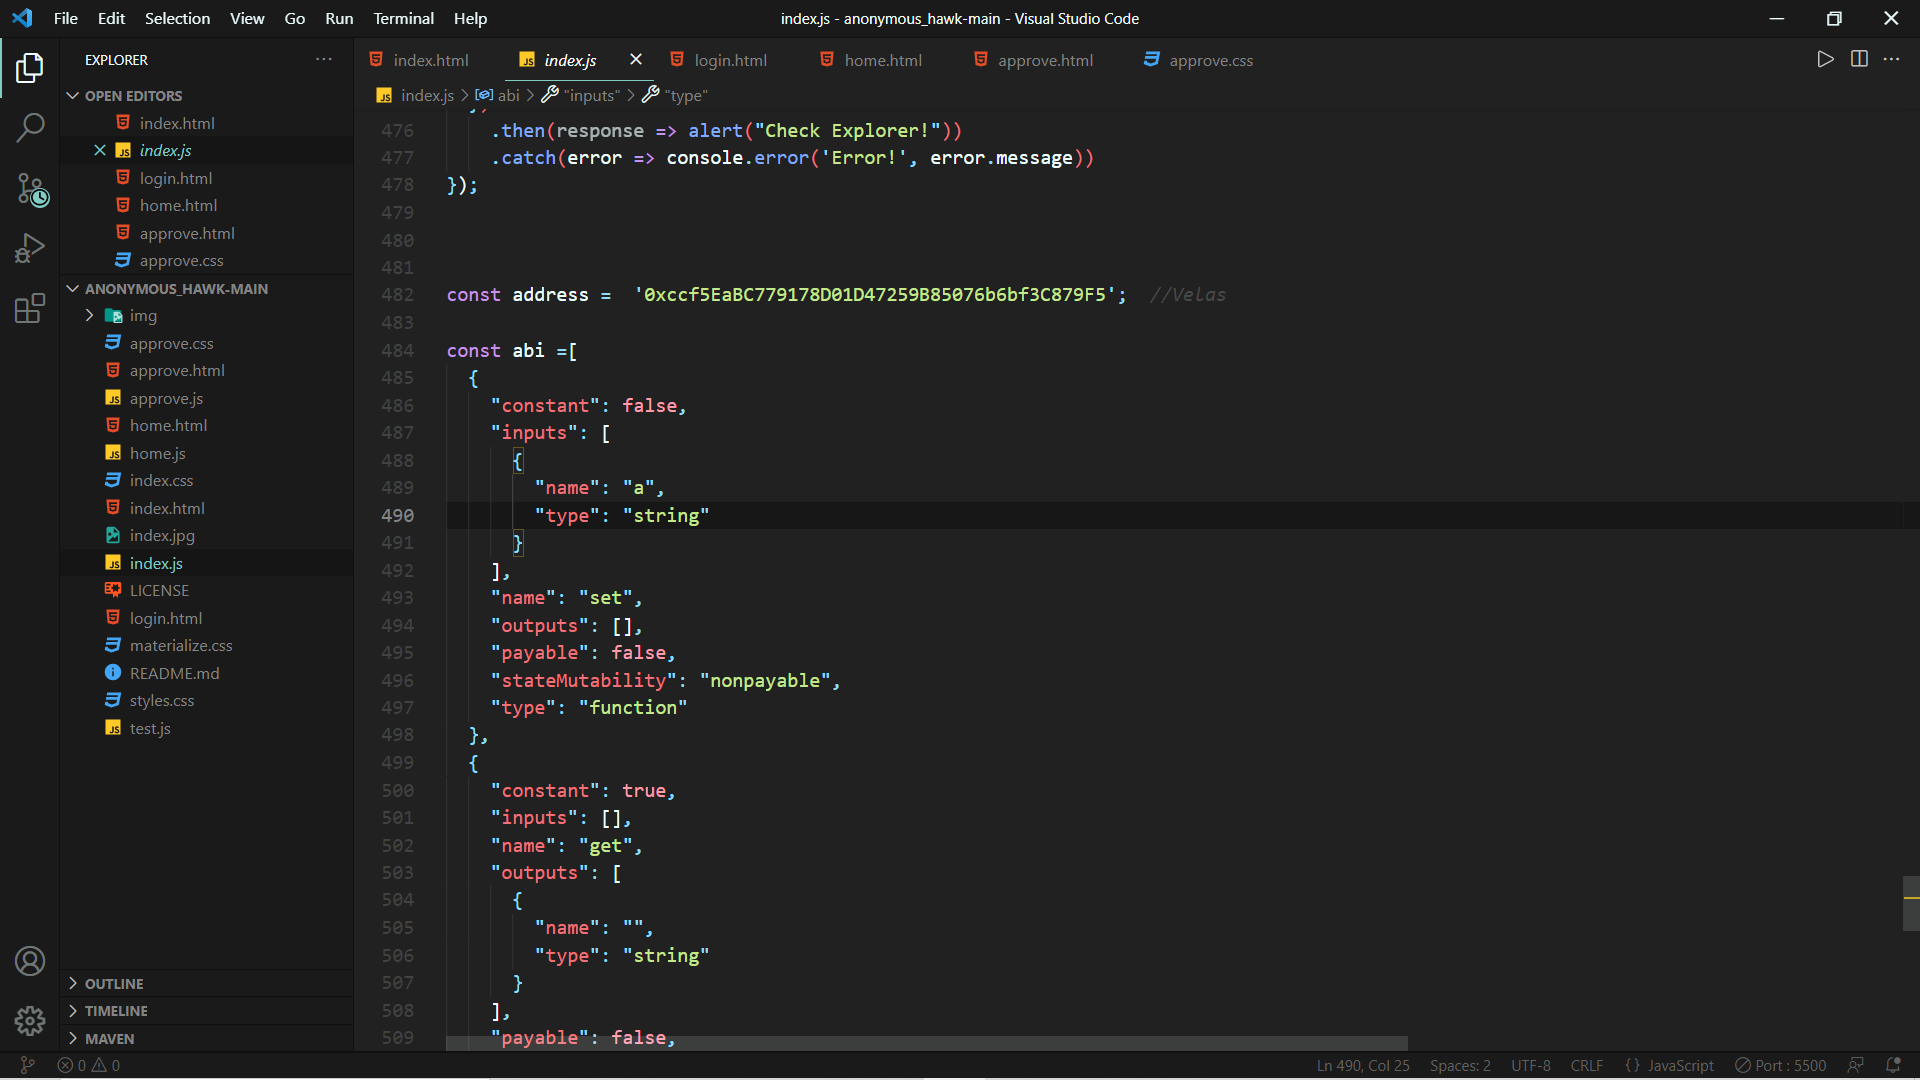1920x1080 pixels.
Task: Click the Port : 5500 live server button
Action: click(x=1780, y=1065)
